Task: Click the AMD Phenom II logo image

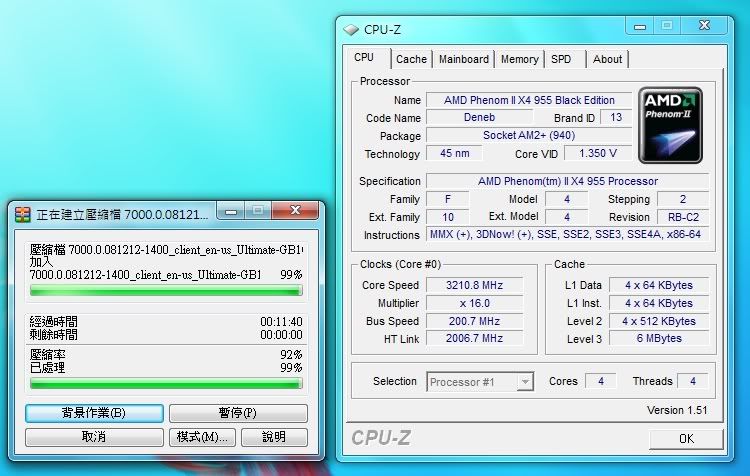Action: [x=670, y=125]
